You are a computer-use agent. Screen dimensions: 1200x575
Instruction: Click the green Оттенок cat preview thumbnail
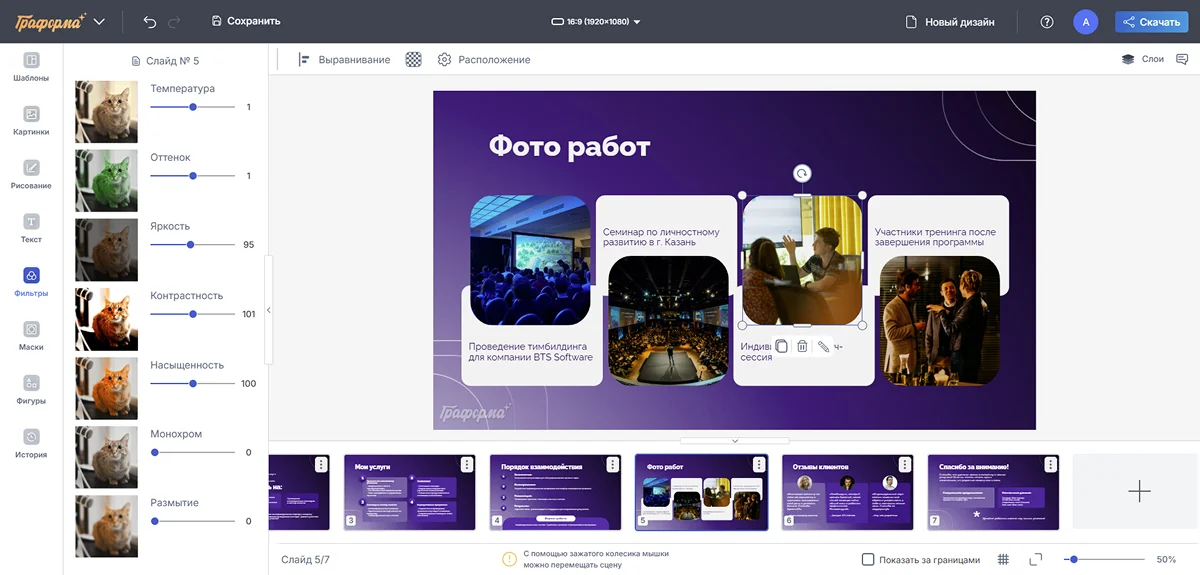tap(106, 180)
